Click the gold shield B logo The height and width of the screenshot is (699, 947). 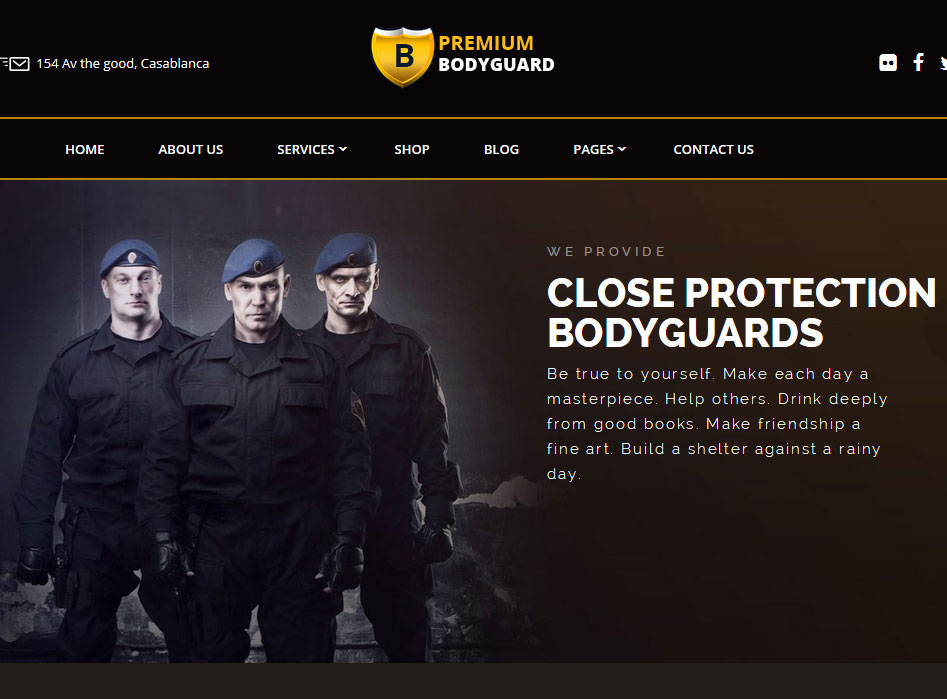tap(402, 56)
